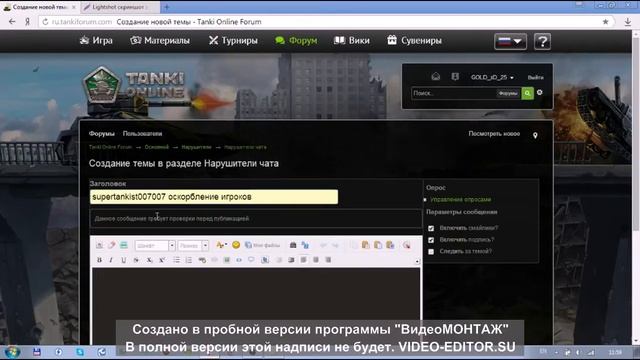Open the Форумы navigation link

click(x=102, y=133)
